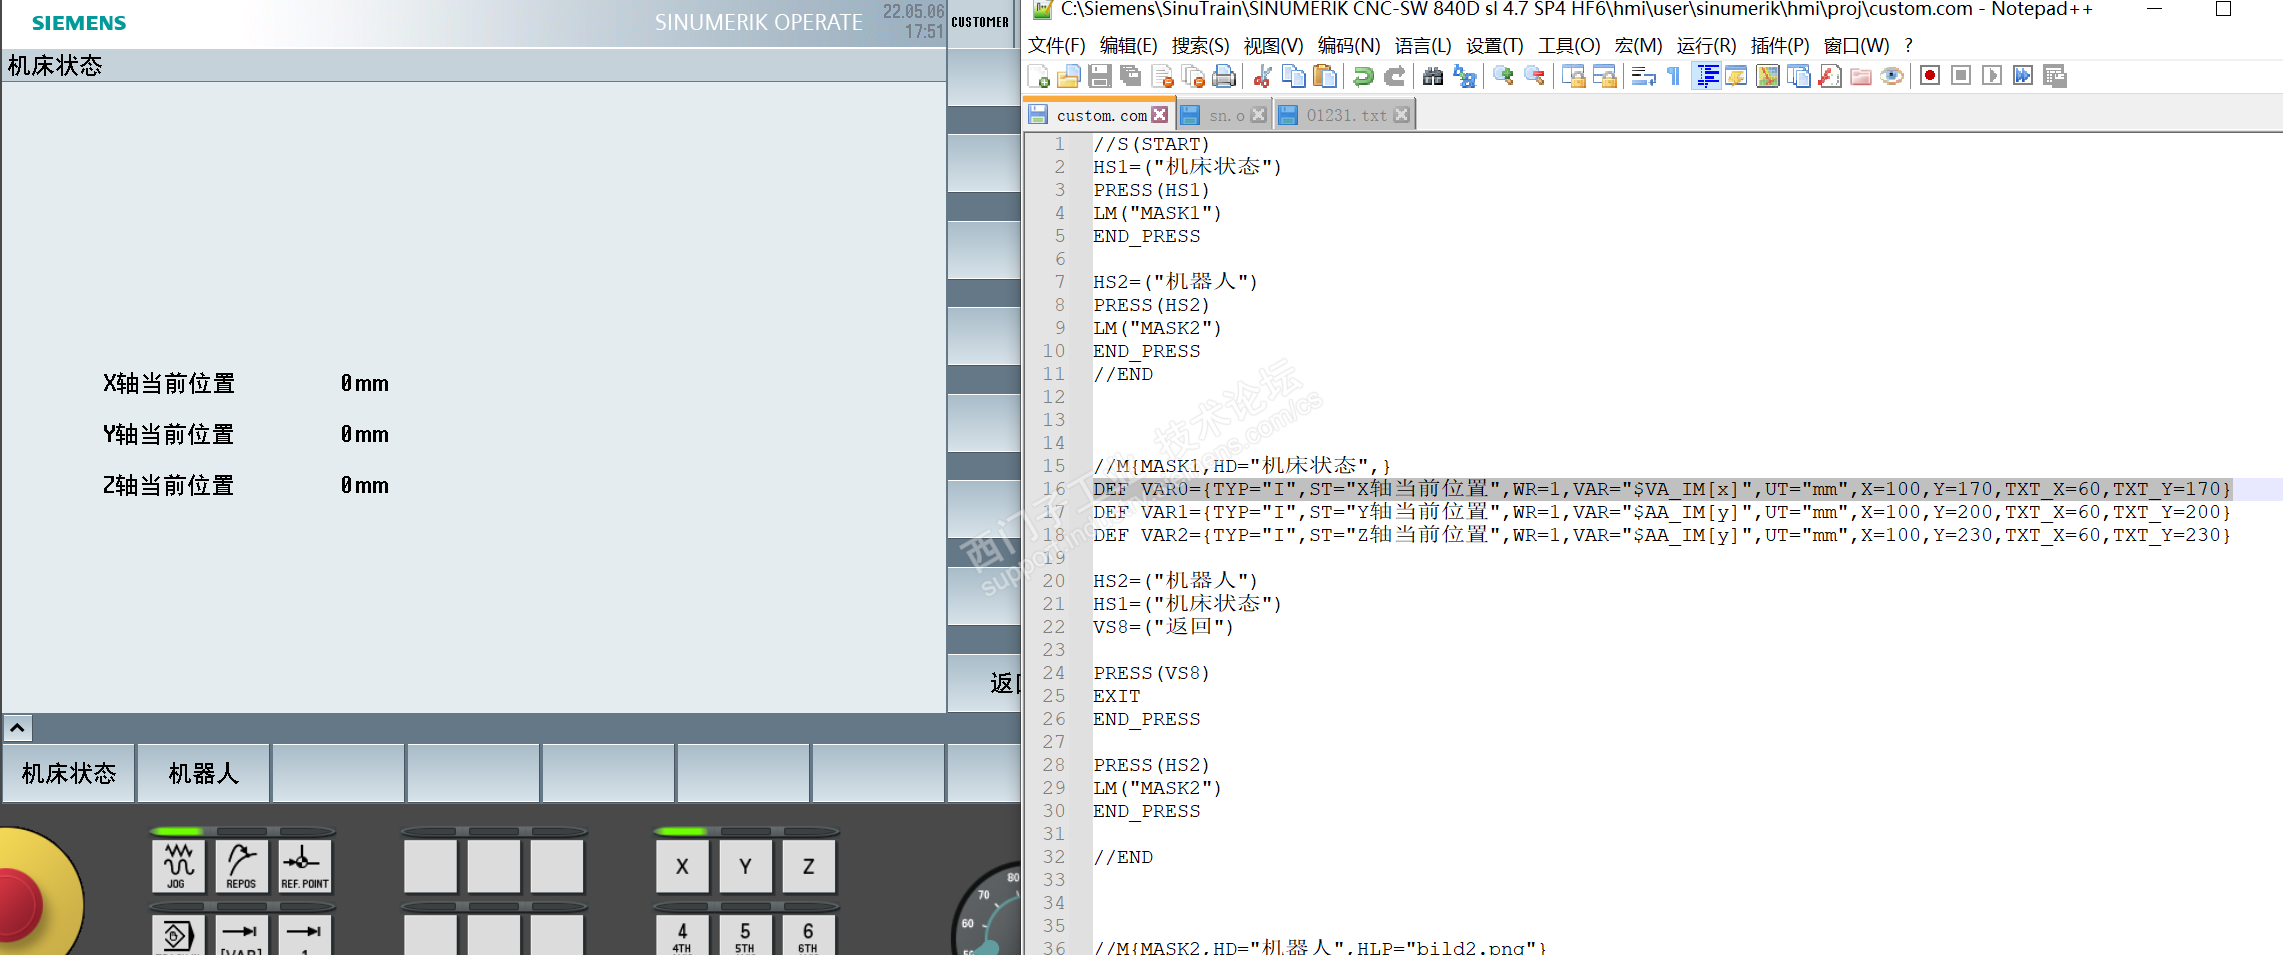2283x955 pixels.
Task: Toggle the indent guide button
Action: click(1706, 77)
